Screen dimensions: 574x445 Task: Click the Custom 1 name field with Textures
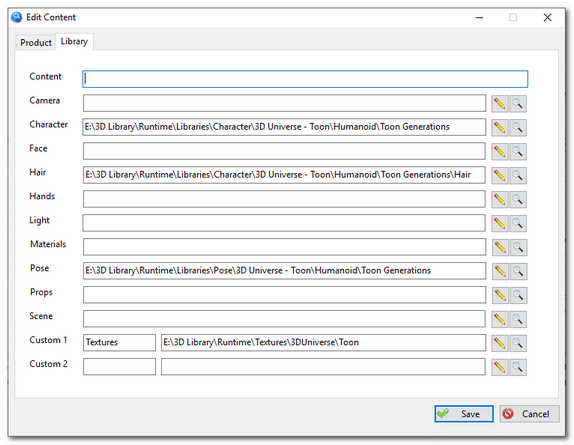pyautogui.click(x=119, y=343)
